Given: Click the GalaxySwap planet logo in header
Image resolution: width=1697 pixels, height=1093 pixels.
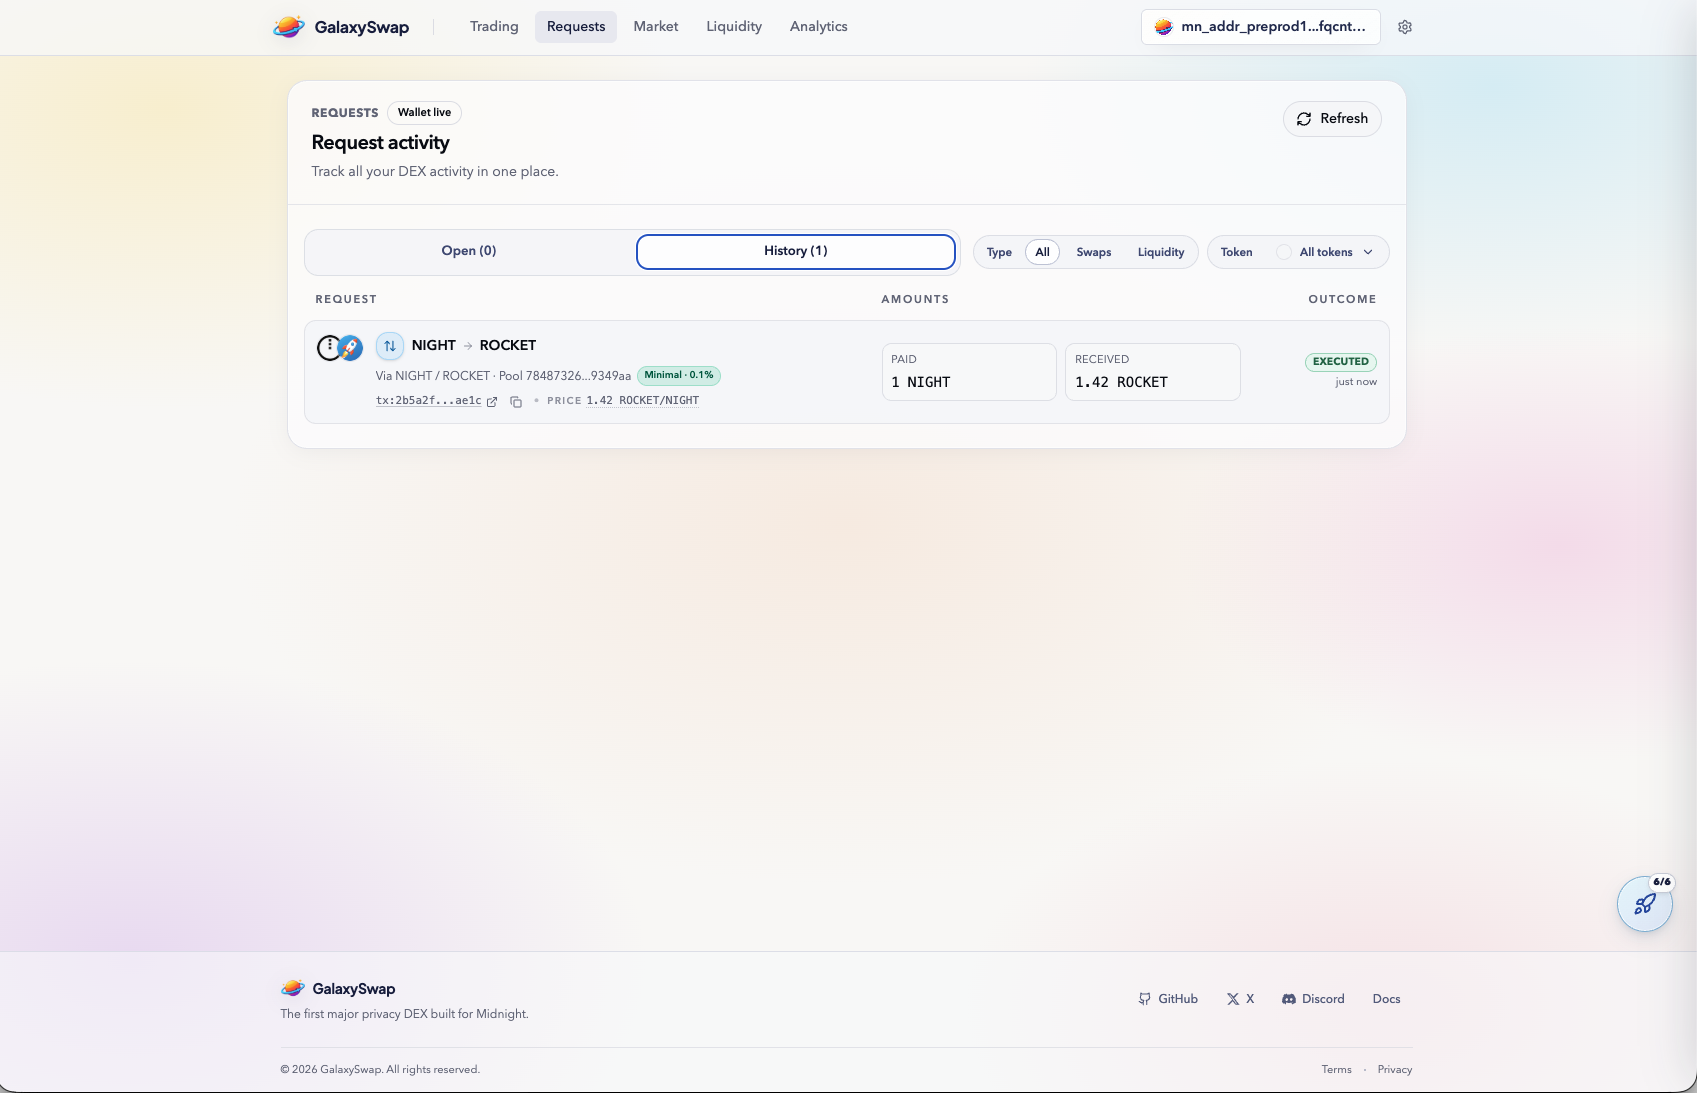Looking at the screenshot, I should pyautogui.click(x=289, y=27).
